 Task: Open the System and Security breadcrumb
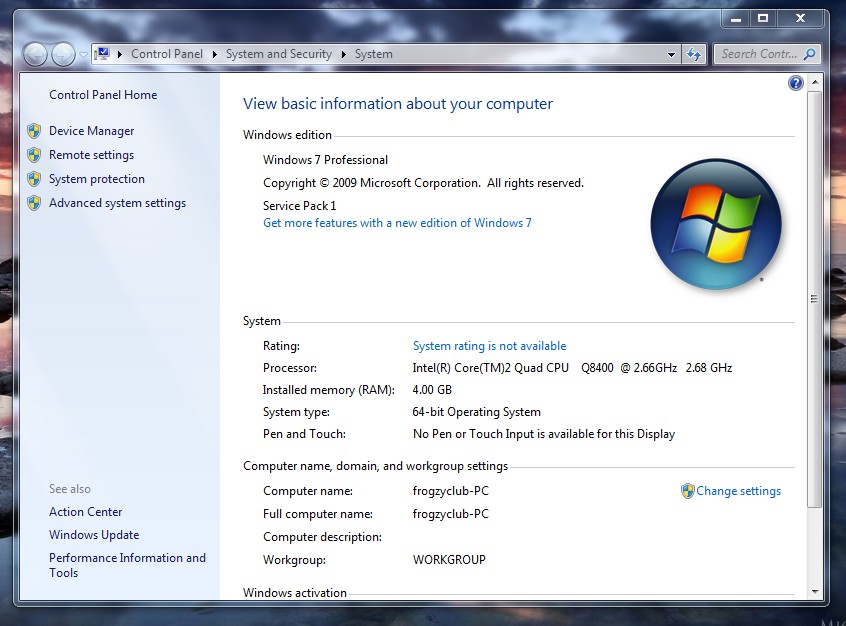click(278, 54)
